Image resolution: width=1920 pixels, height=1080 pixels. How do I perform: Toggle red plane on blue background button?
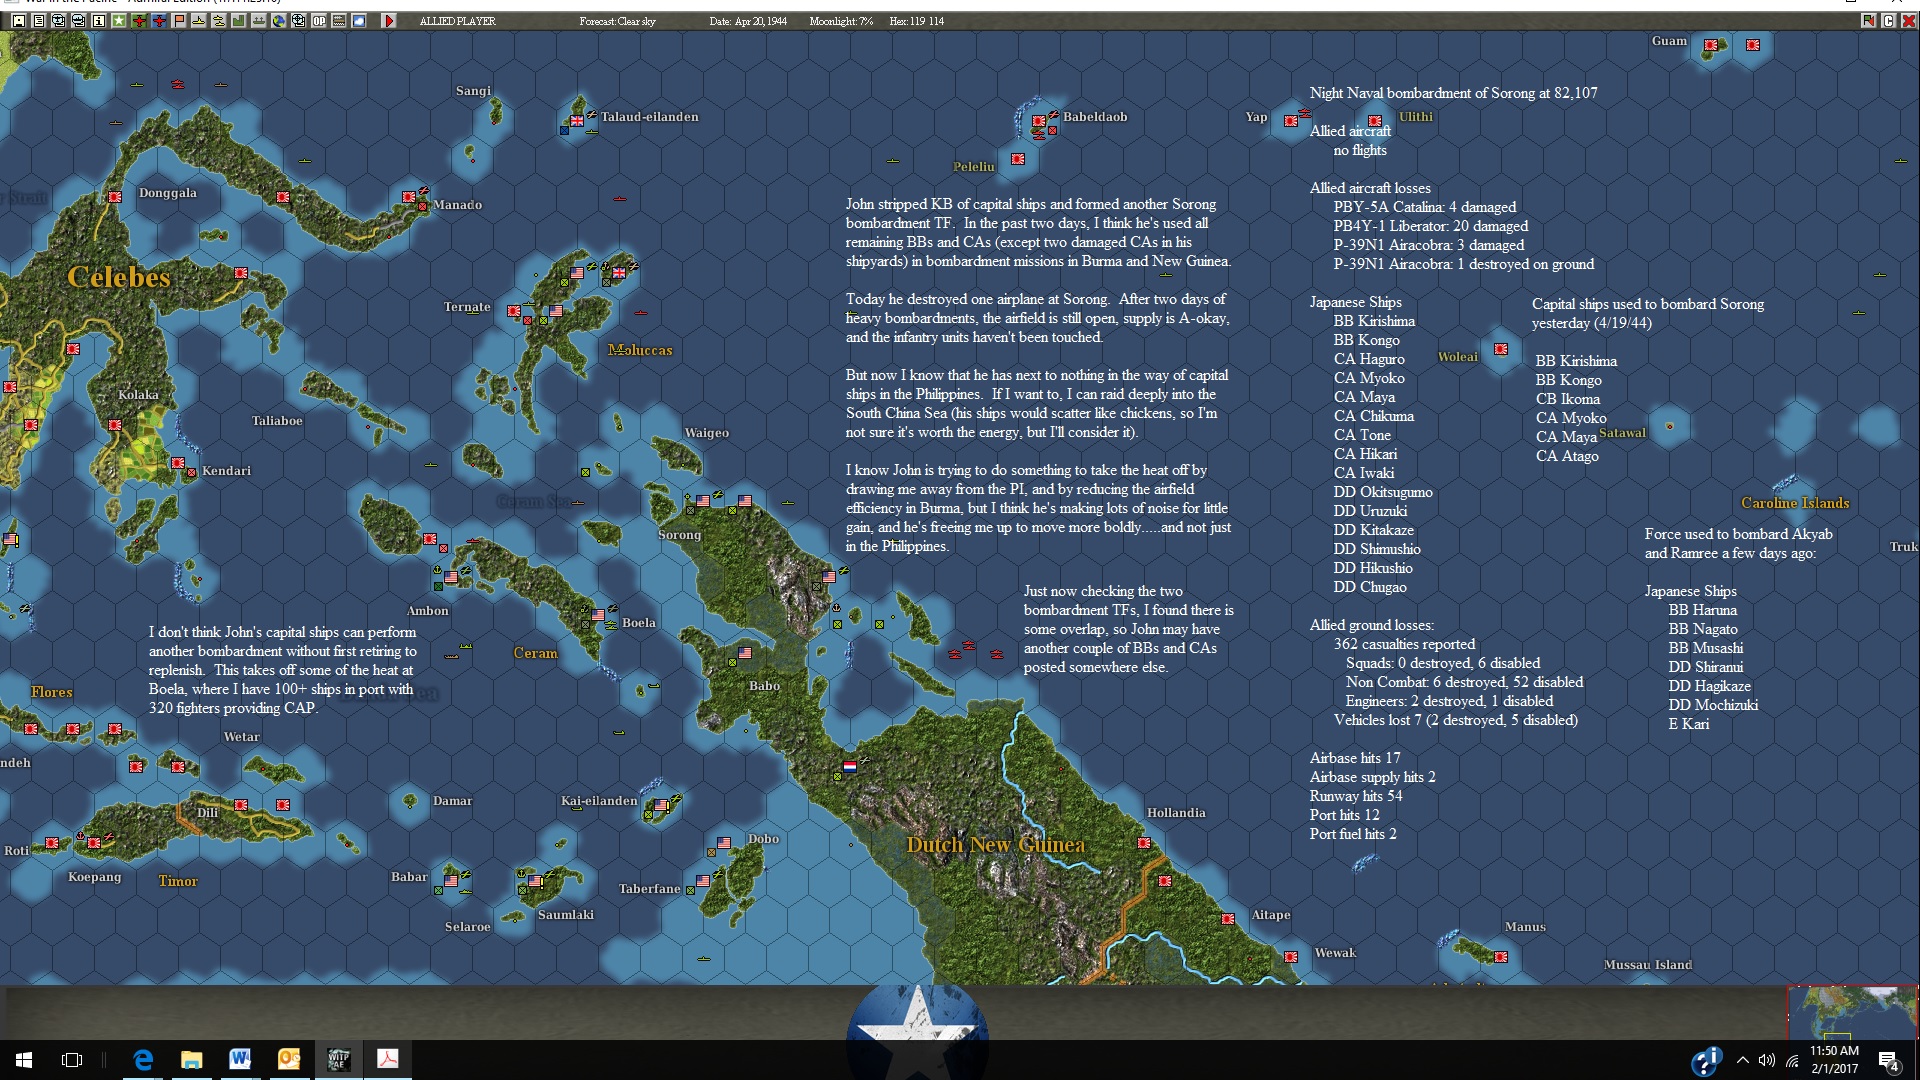tap(159, 20)
